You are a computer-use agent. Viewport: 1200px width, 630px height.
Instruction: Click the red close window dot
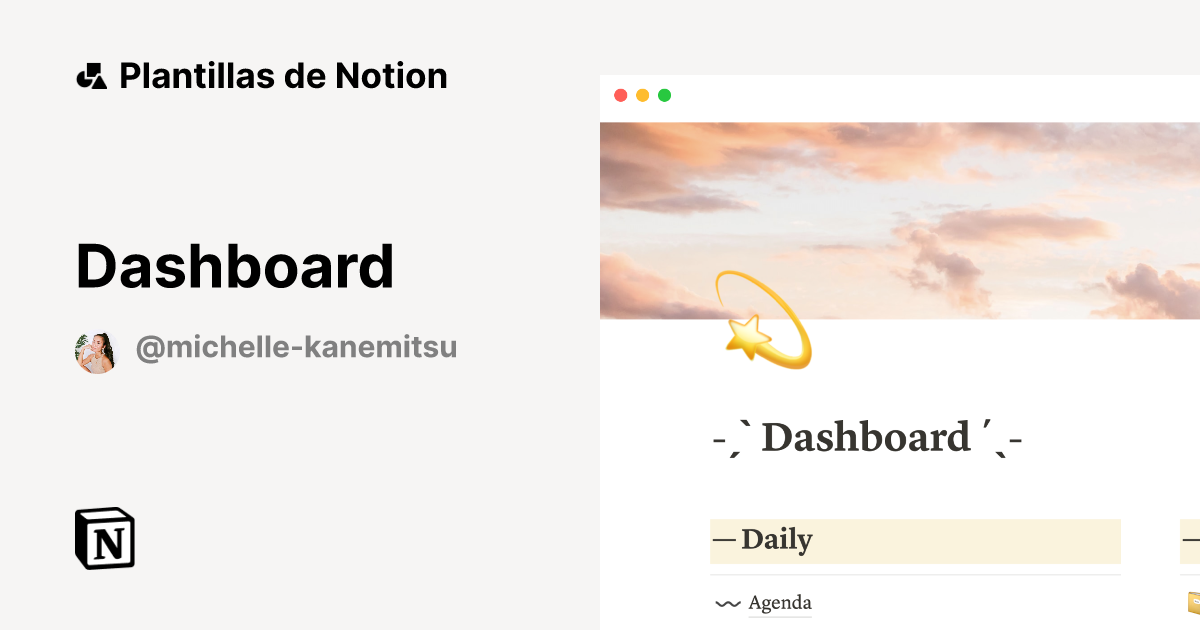[620, 96]
